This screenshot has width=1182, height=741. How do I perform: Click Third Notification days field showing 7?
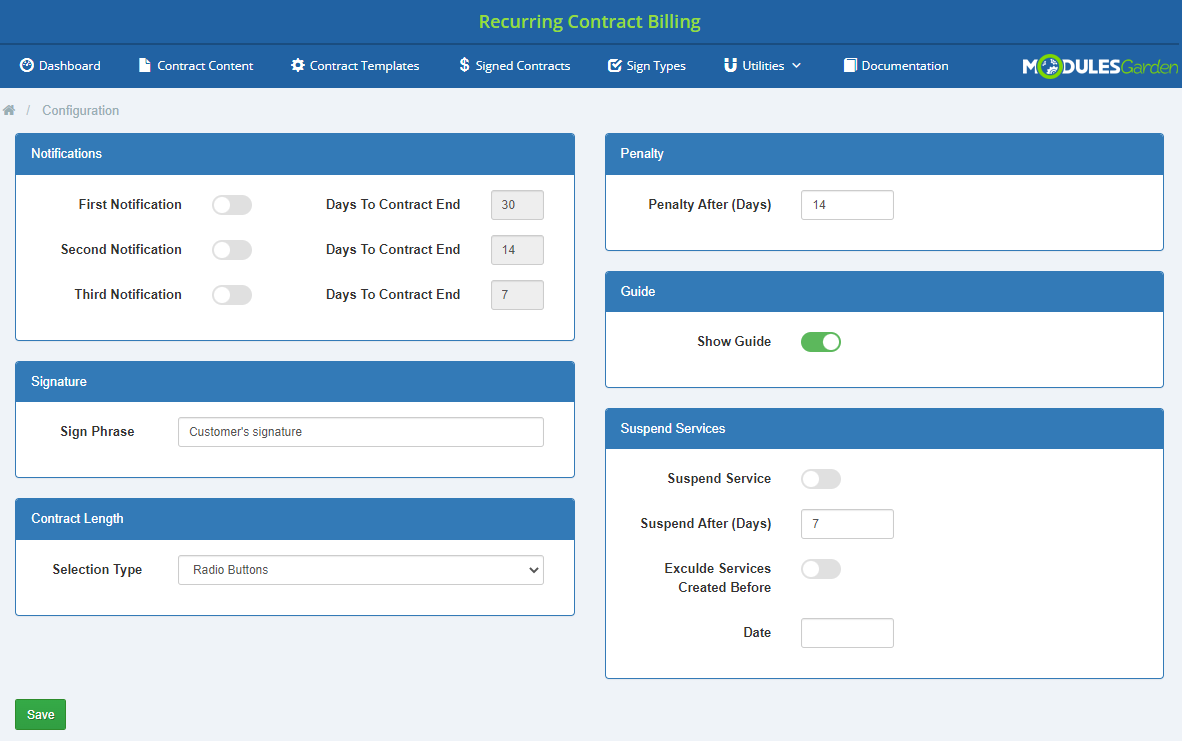click(517, 295)
